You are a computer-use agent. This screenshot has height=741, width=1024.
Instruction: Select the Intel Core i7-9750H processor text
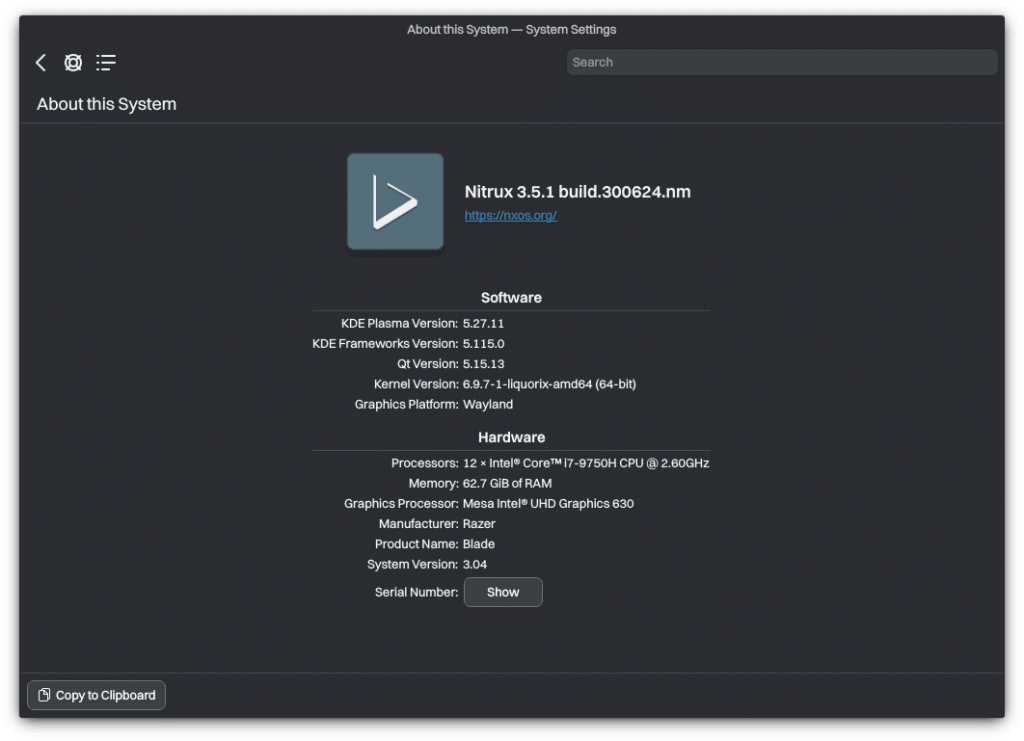coord(586,464)
